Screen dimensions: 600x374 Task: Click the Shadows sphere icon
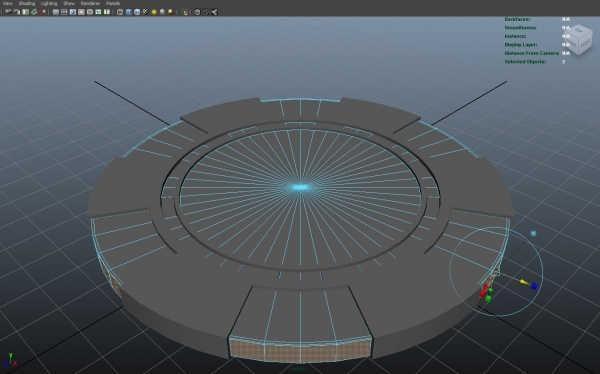pyautogui.click(x=162, y=12)
